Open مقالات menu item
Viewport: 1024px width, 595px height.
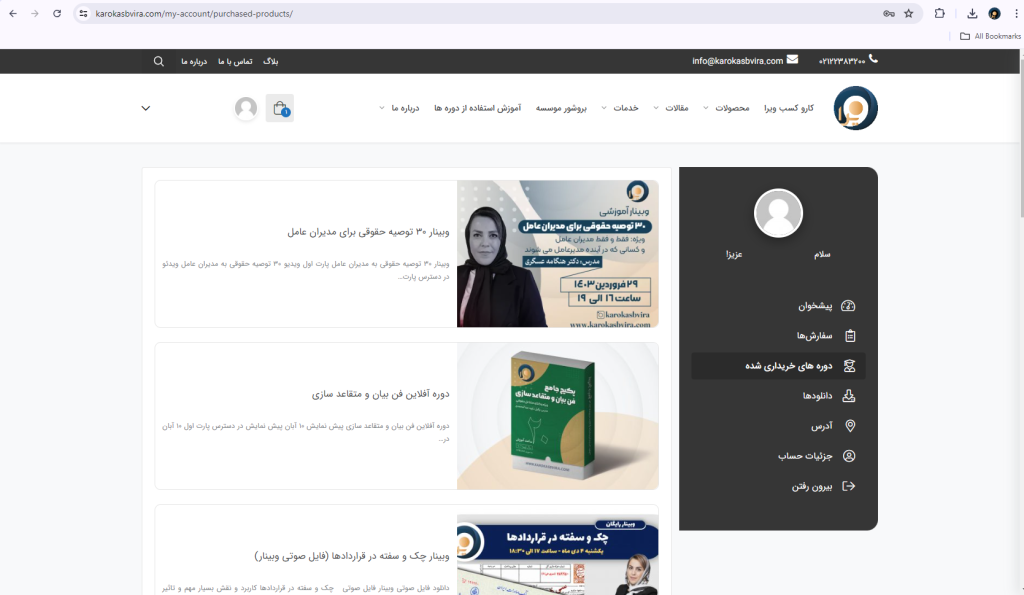click(x=677, y=108)
